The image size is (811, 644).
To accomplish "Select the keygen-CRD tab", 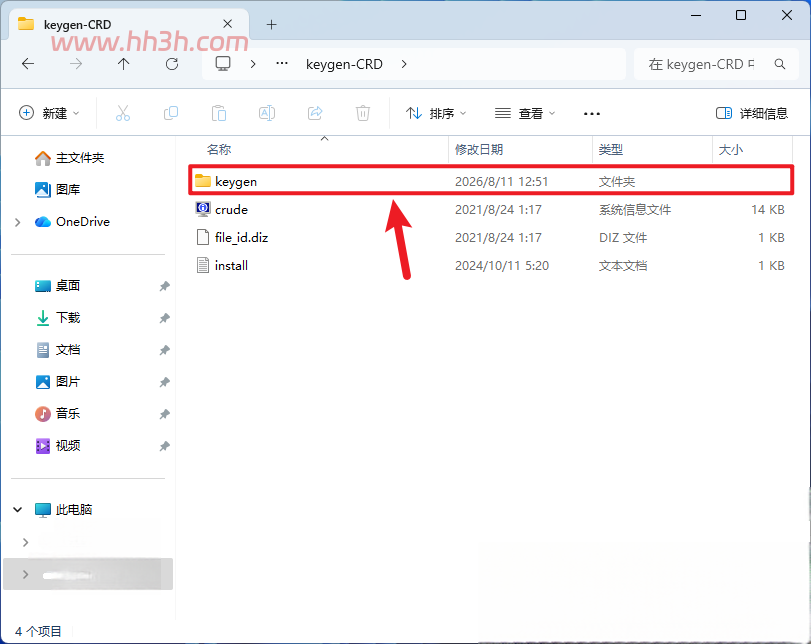I will pos(129,24).
